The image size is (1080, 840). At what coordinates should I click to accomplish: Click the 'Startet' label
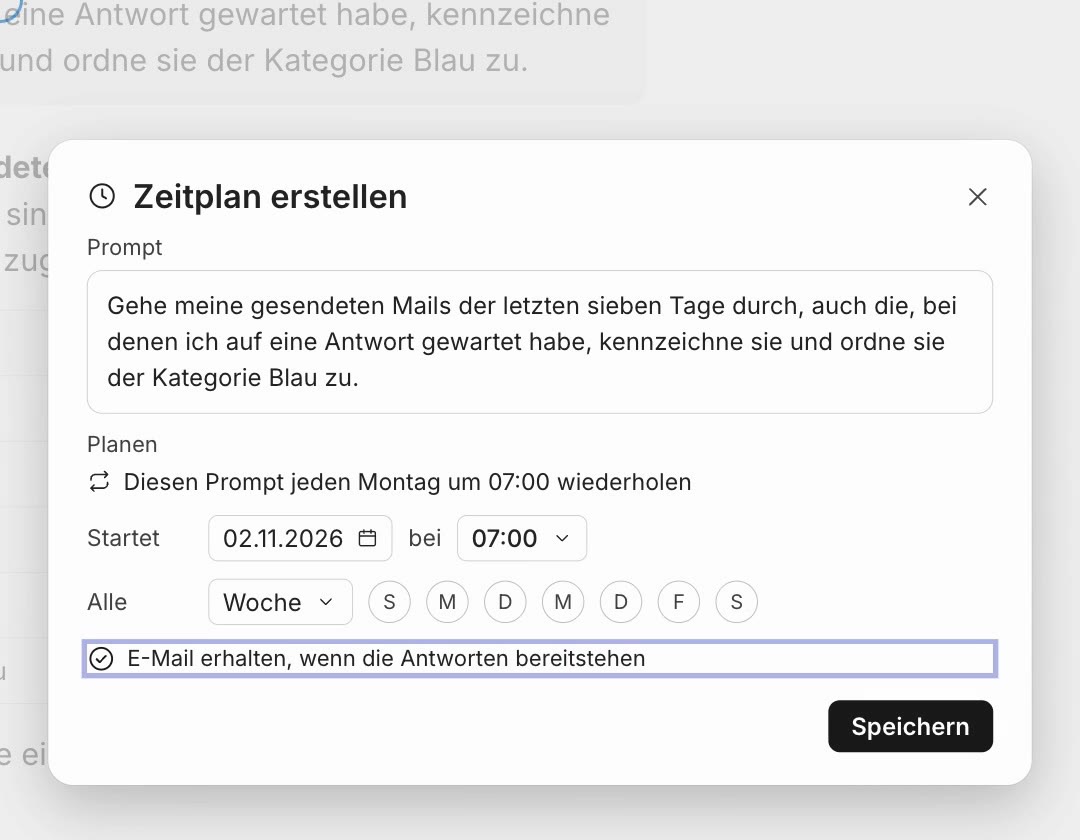pos(123,538)
